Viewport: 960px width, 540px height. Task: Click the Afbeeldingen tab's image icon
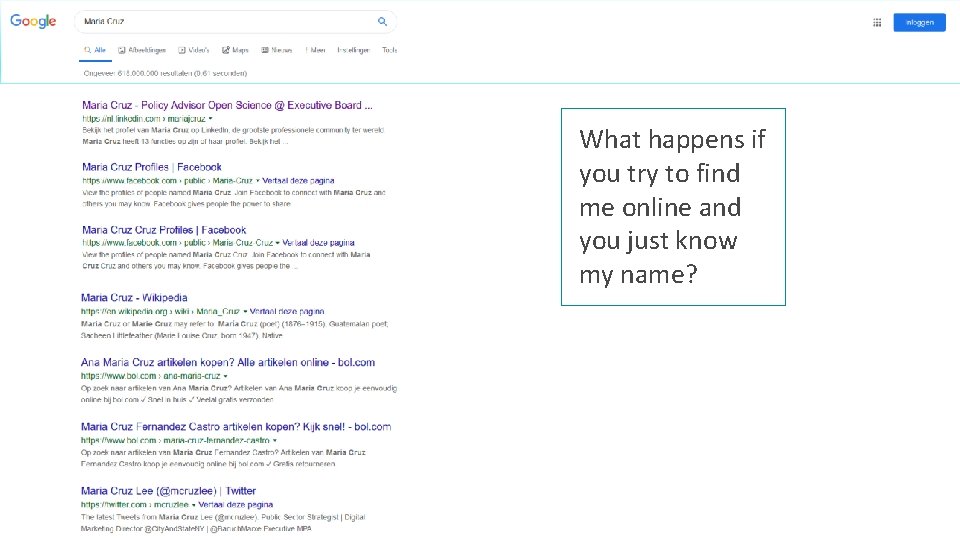click(122, 50)
